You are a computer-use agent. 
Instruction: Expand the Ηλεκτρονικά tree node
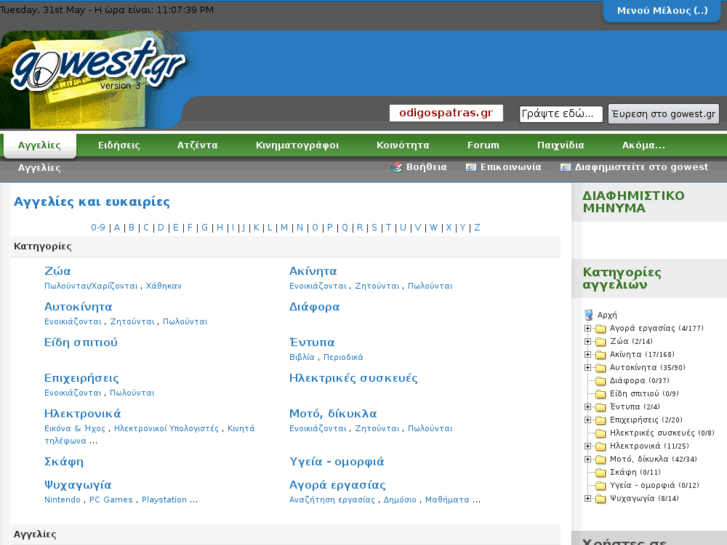pos(587,446)
